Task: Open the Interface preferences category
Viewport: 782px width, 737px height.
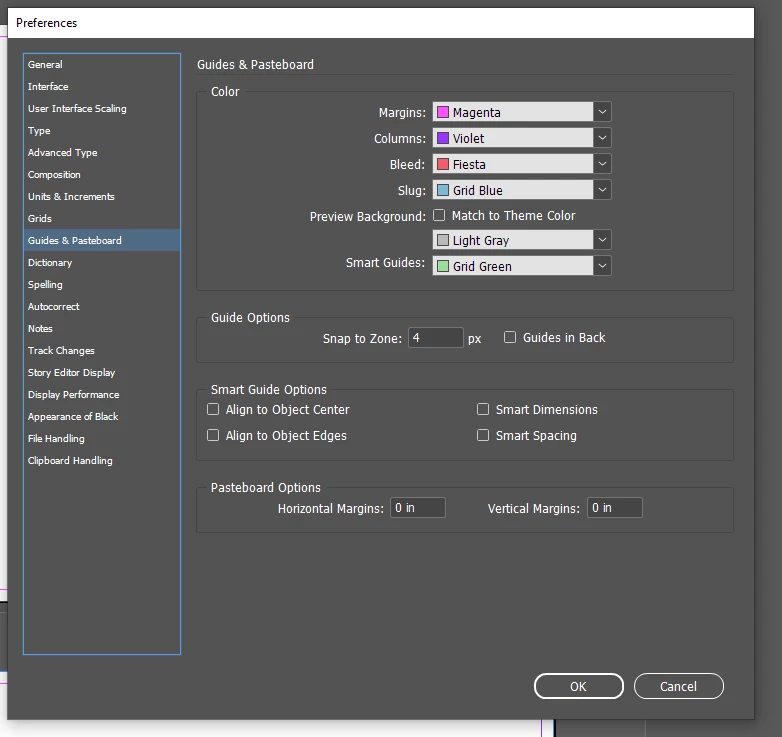Action: [102, 86]
